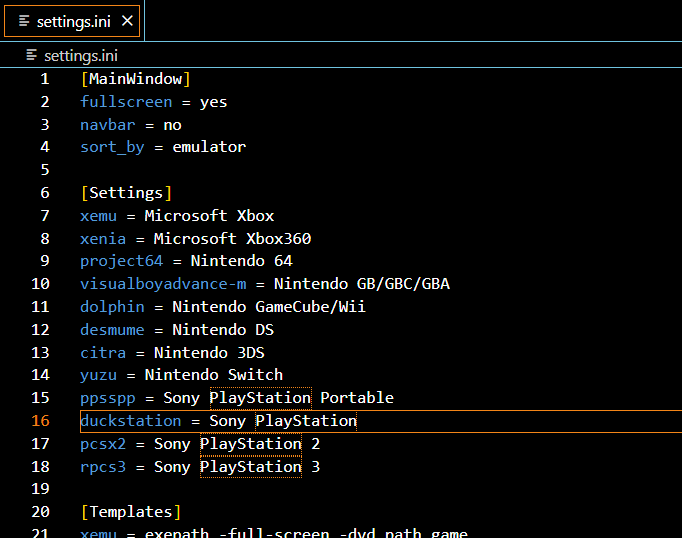Click PlayStation on the pcsx2 line

tap(251, 444)
